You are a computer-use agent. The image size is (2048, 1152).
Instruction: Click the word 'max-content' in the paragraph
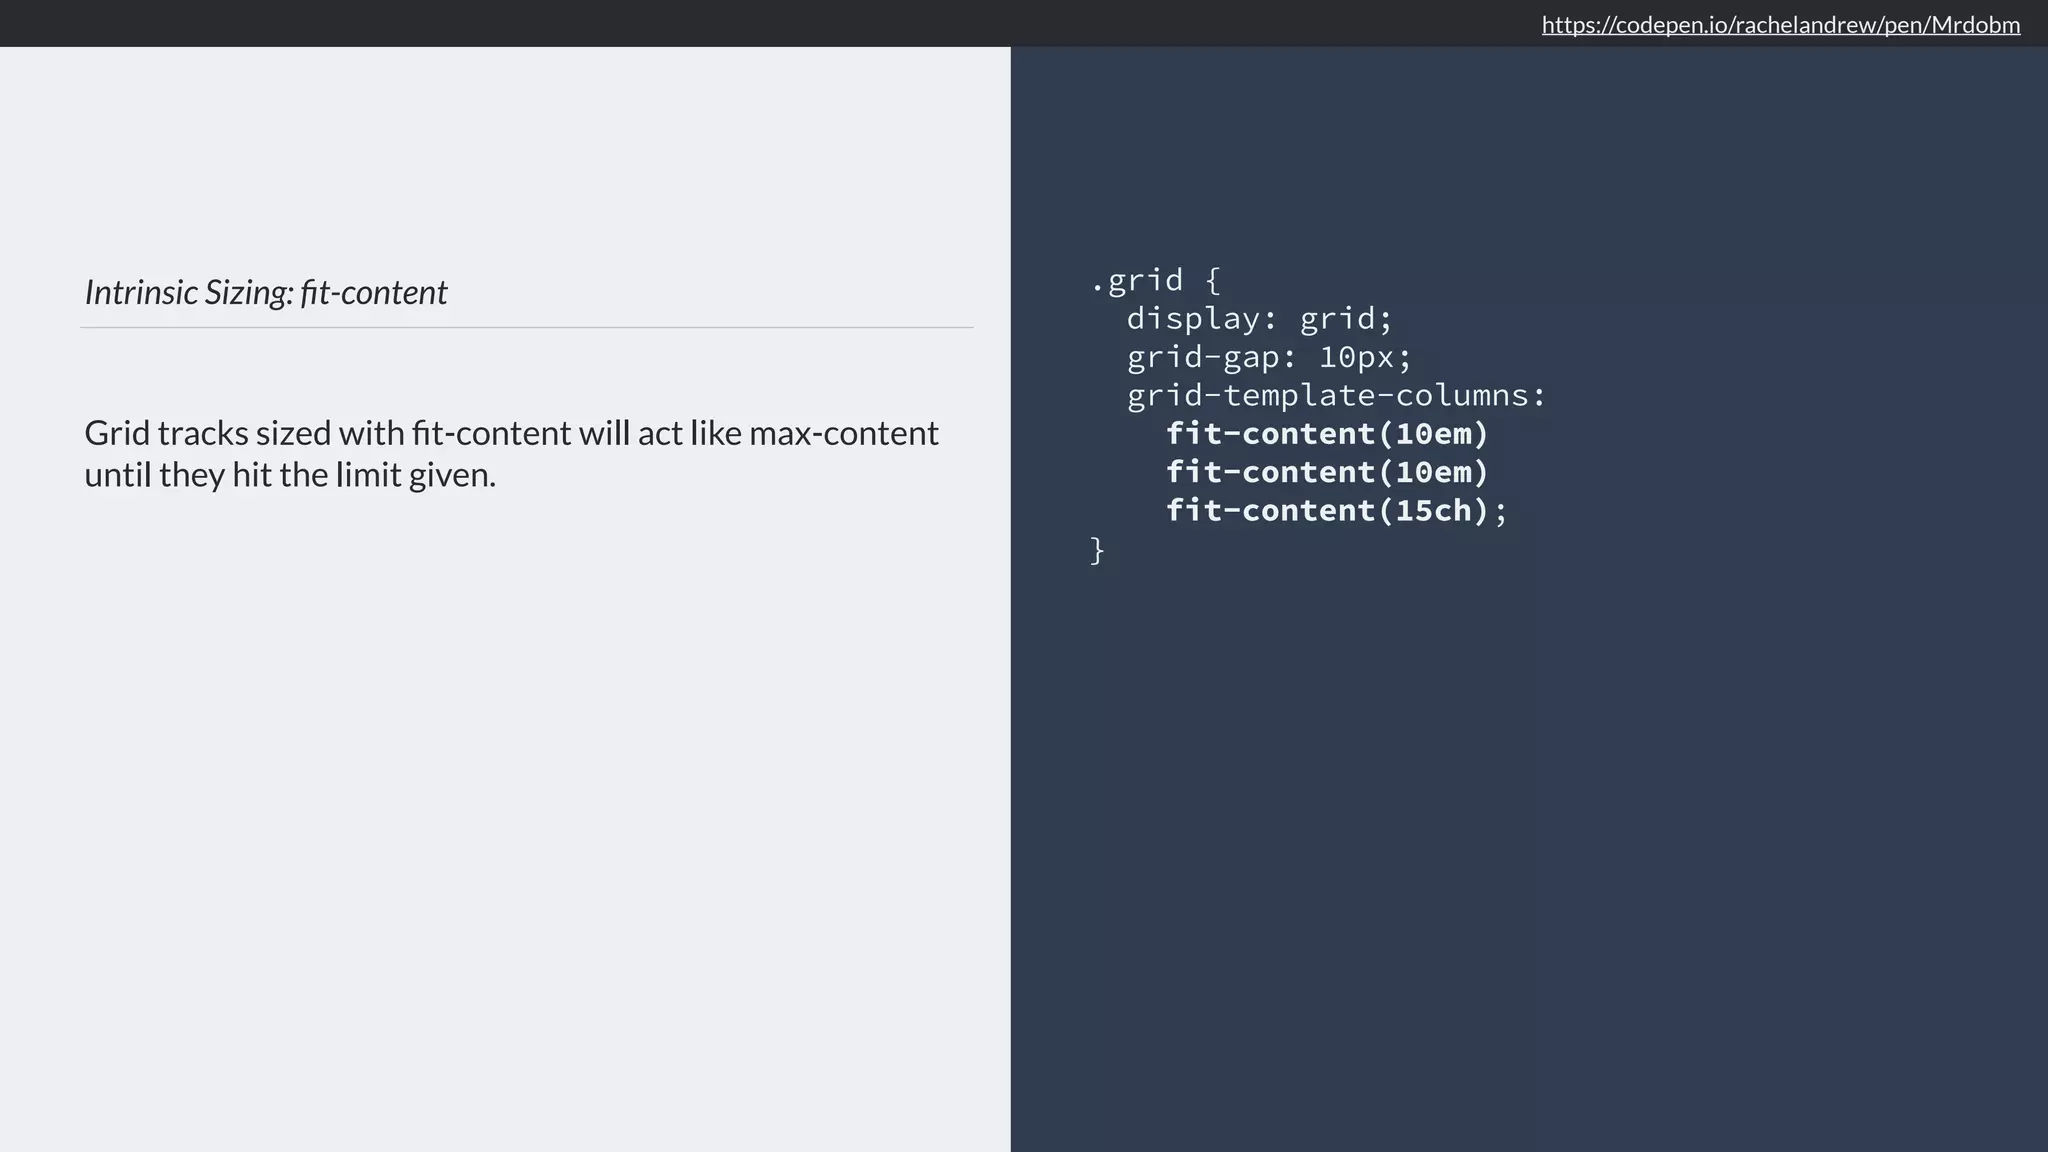(x=843, y=433)
